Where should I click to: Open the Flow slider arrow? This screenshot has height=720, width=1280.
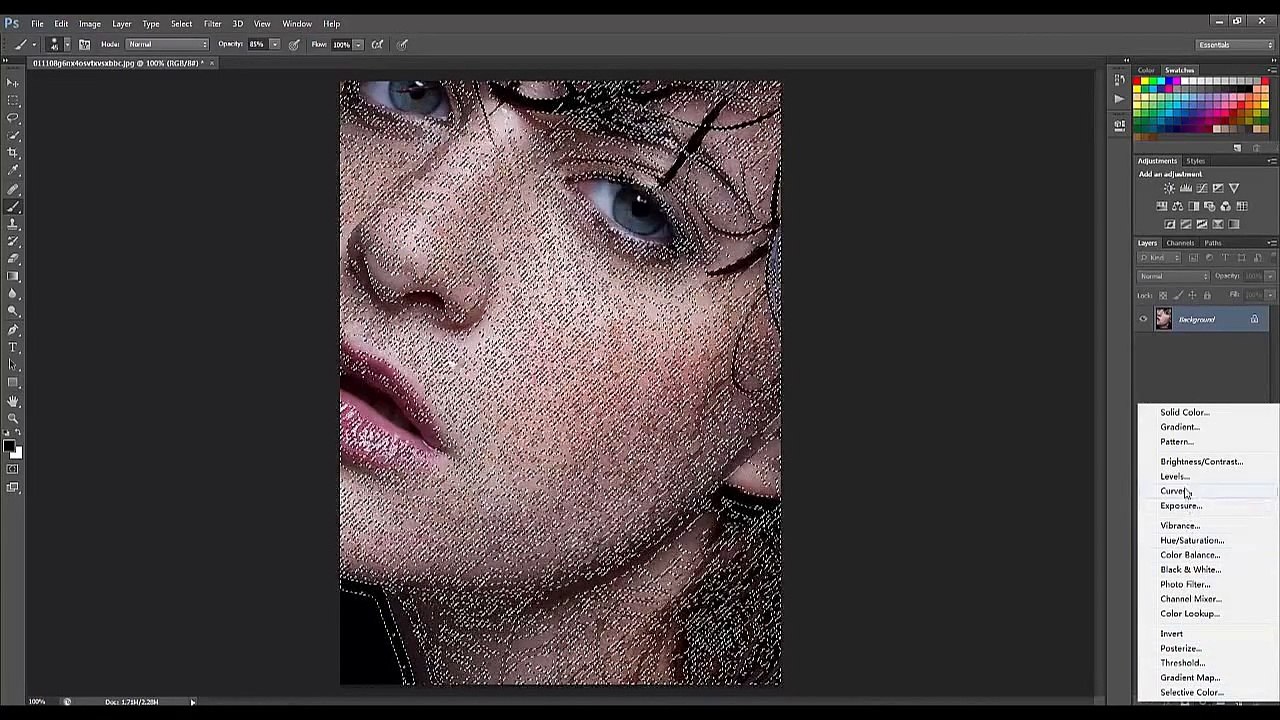pyautogui.click(x=357, y=44)
